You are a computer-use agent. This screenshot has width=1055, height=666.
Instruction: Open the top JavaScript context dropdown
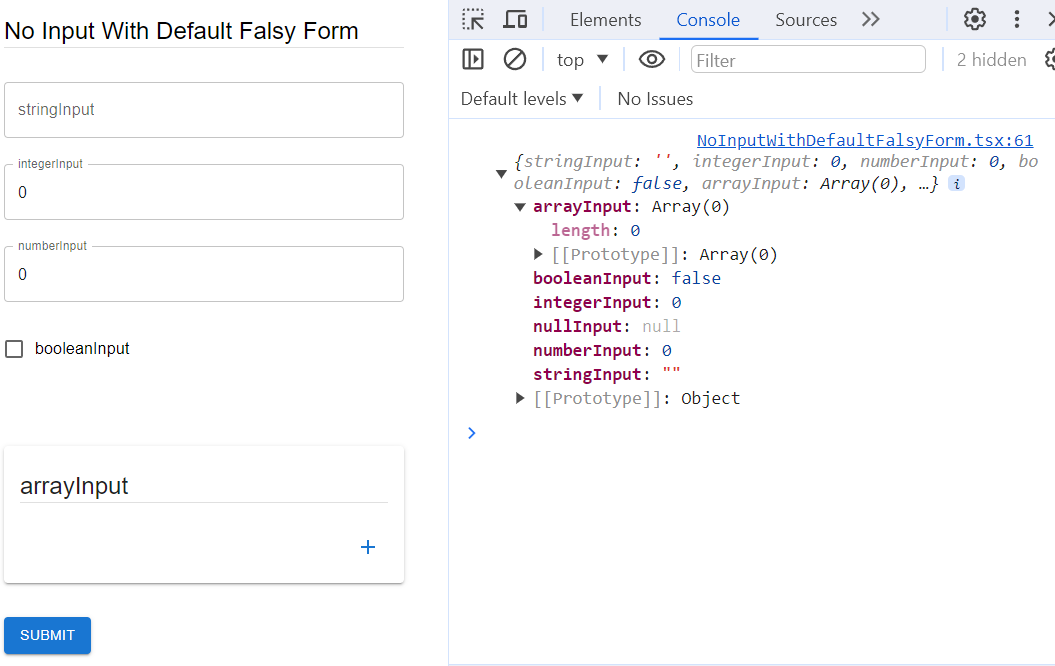[x=582, y=60]
